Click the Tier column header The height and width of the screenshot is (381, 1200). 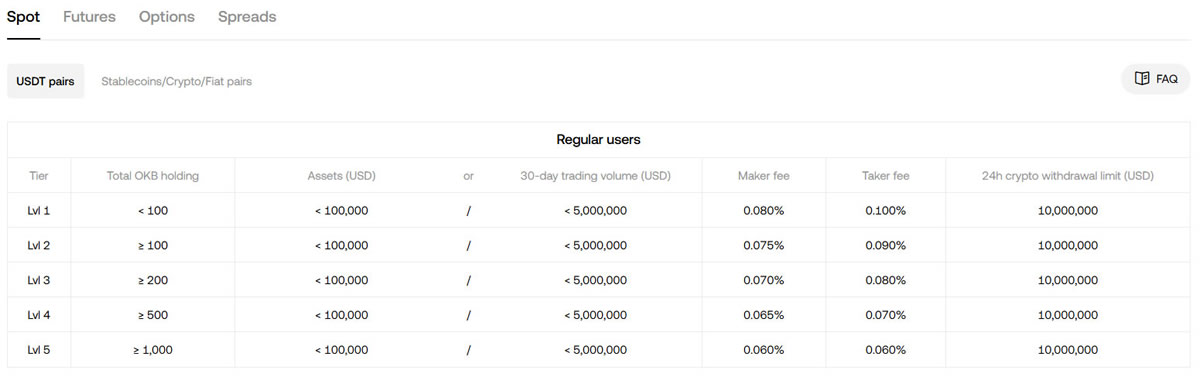[39, 175]
